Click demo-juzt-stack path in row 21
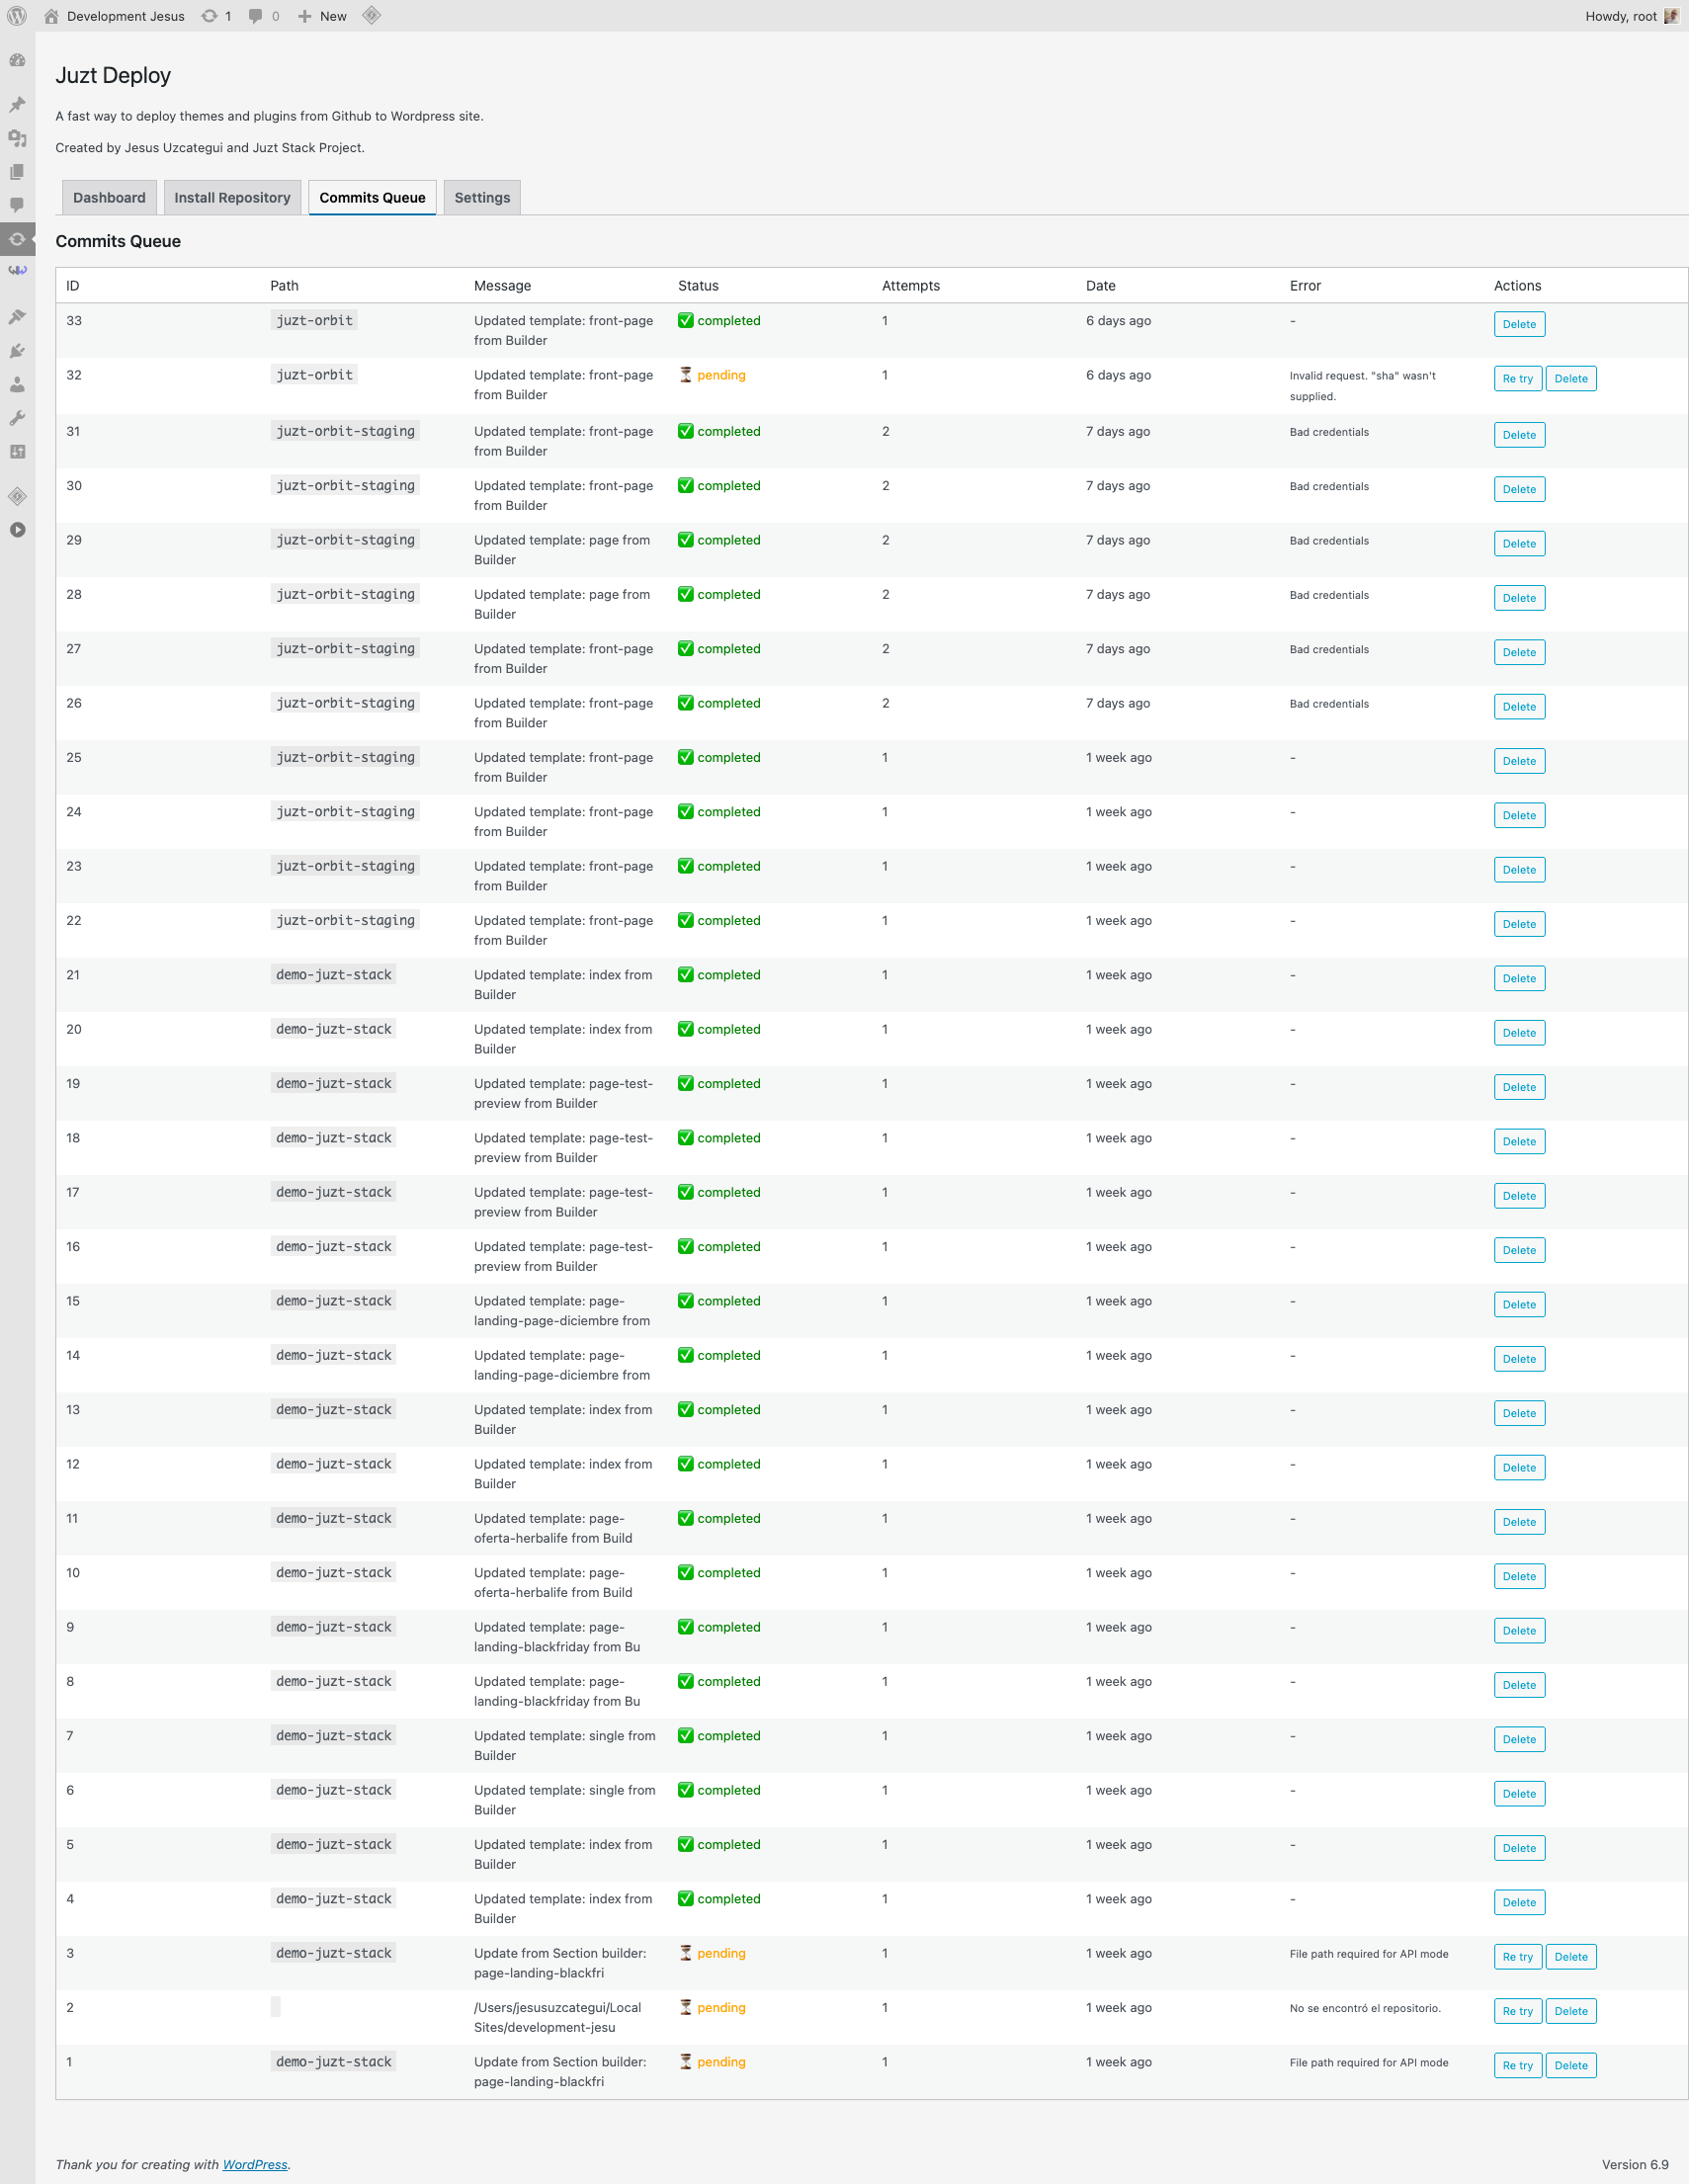Viewport: 1689px width, 2184px height. (x=333, y=974)
